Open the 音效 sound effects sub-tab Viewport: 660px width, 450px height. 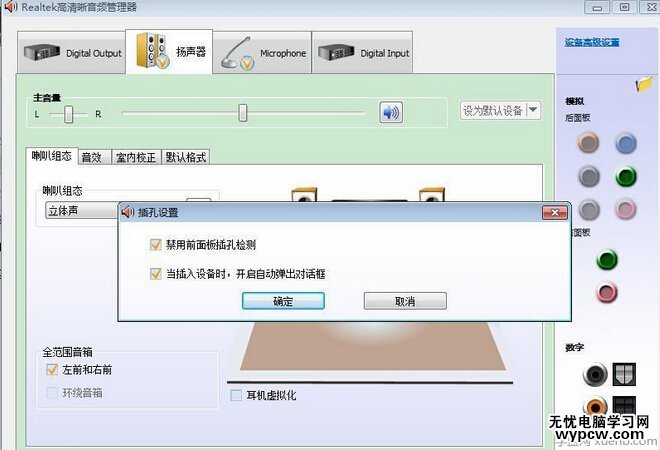[x=94, y=157]
